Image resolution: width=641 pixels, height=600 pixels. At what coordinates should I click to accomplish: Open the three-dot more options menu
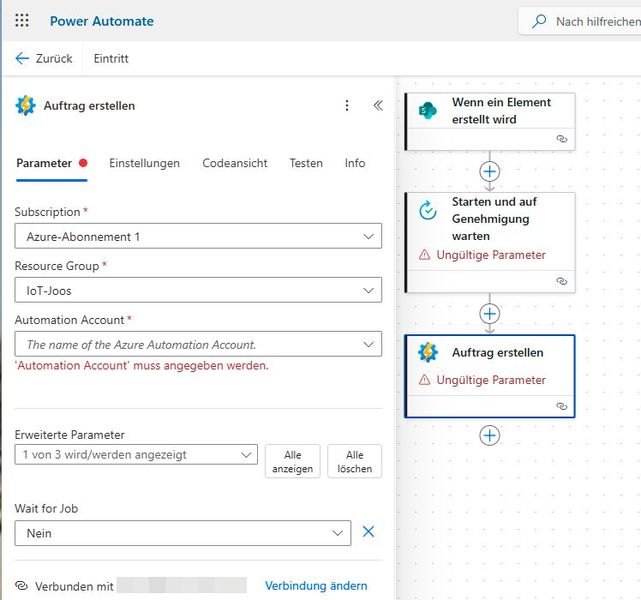tap(347, 105)
